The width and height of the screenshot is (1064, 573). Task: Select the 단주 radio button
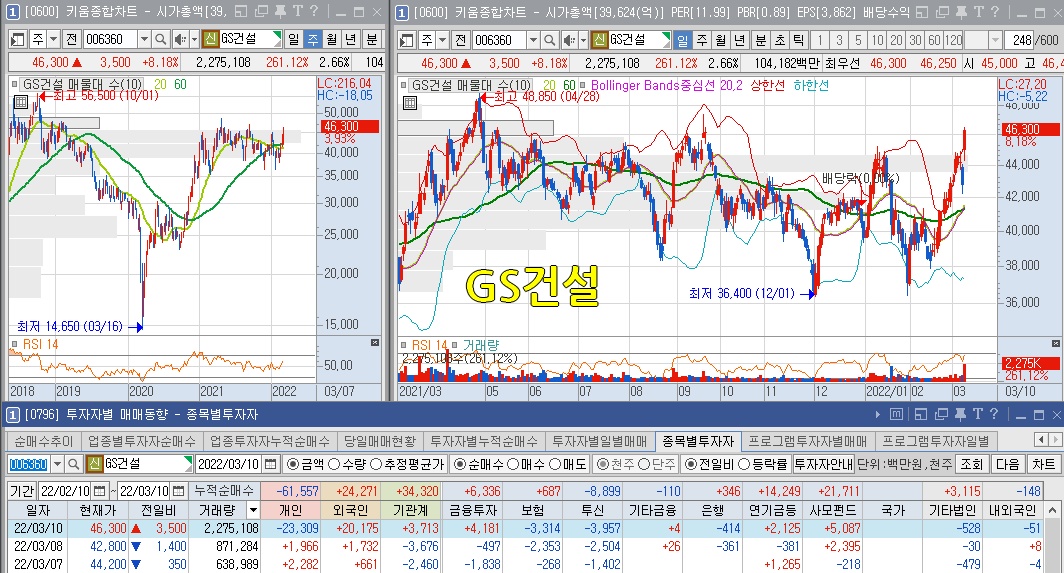[x=643, y=464]
